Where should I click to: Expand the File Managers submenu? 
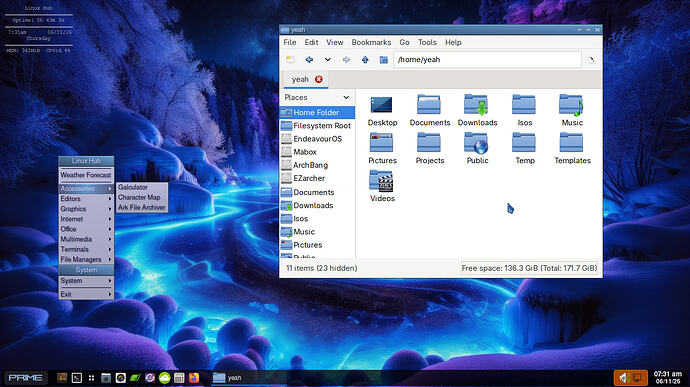[x=86, y=259]
